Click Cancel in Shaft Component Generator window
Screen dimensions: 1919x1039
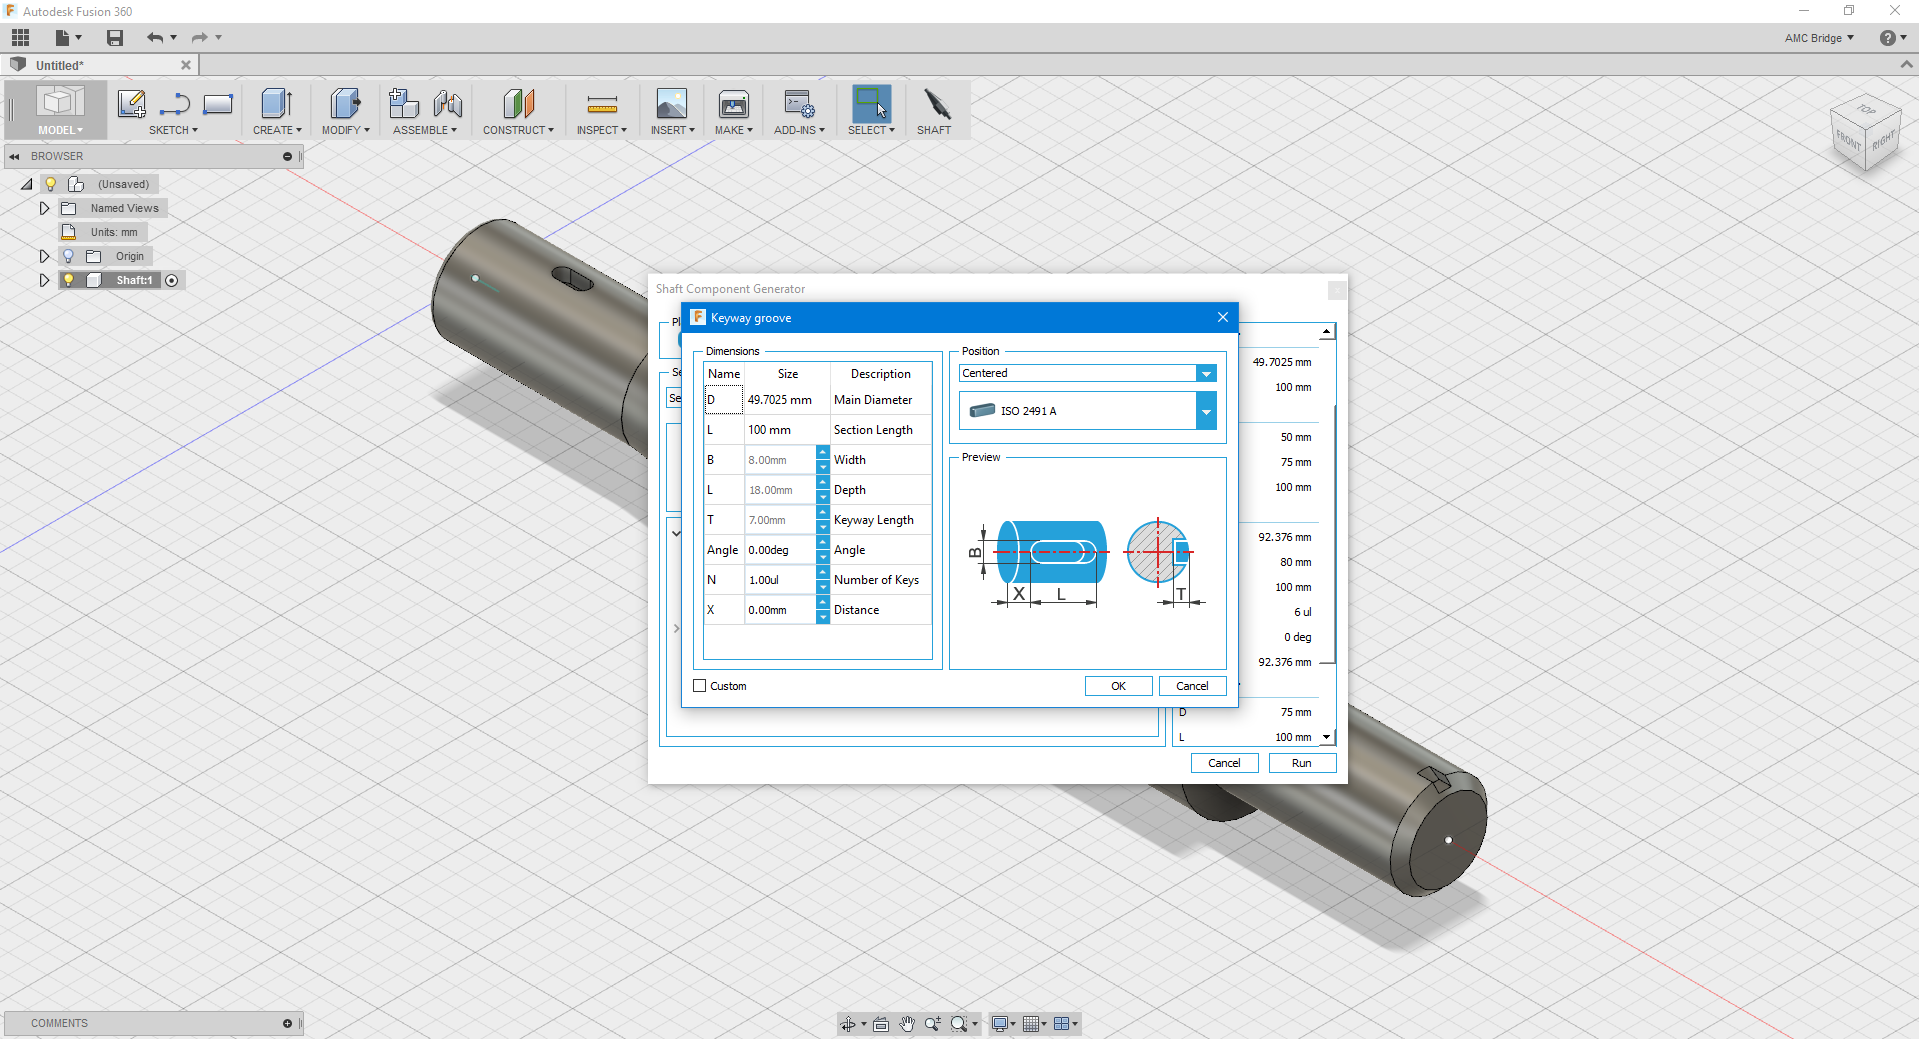(x=1224, y=763)
